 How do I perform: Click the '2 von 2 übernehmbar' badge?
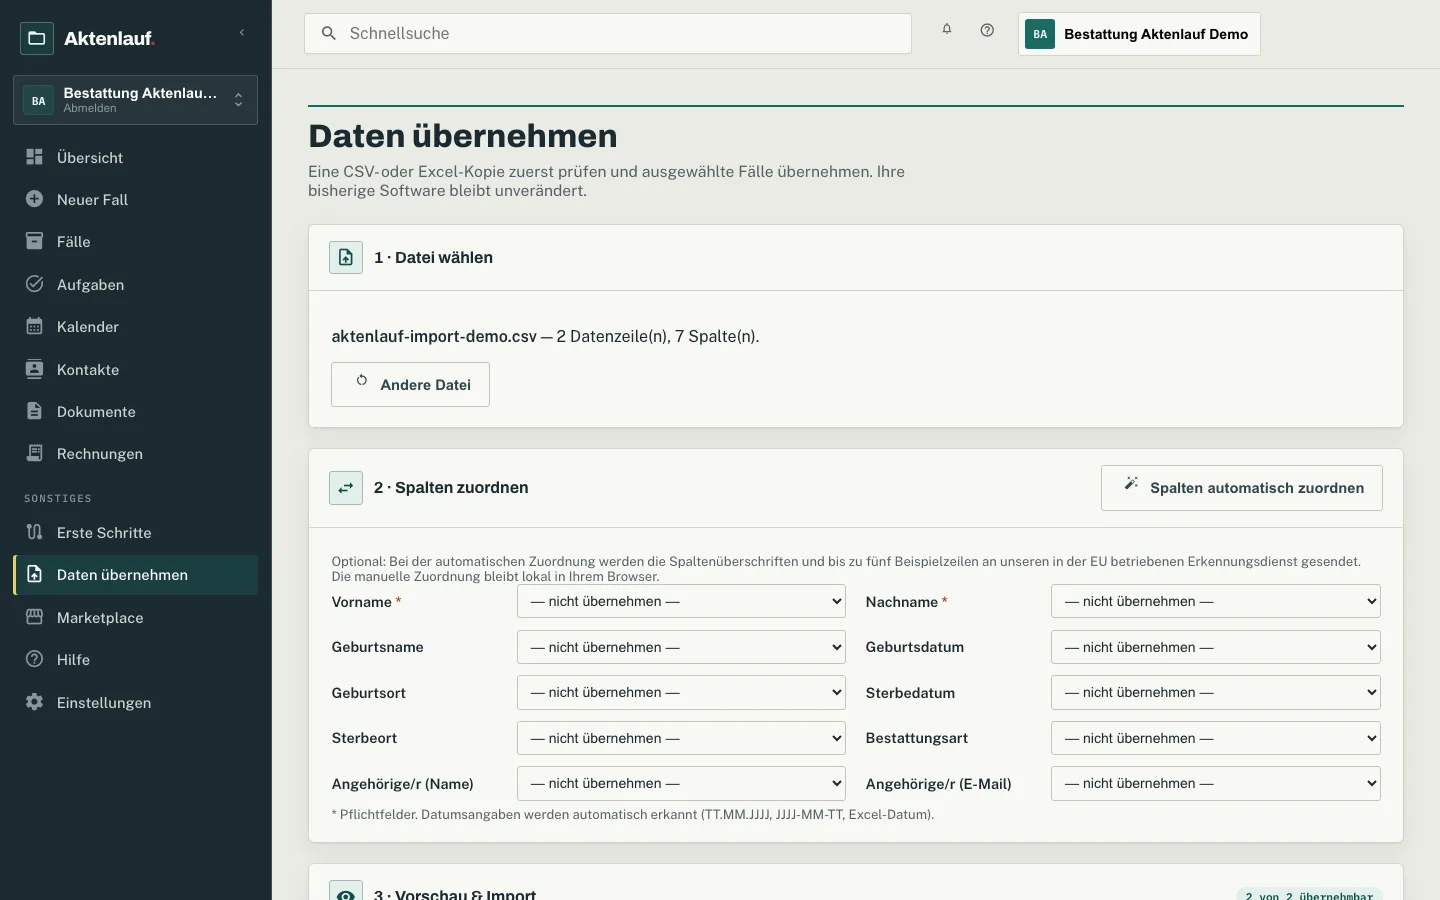tap(1309, 894)
